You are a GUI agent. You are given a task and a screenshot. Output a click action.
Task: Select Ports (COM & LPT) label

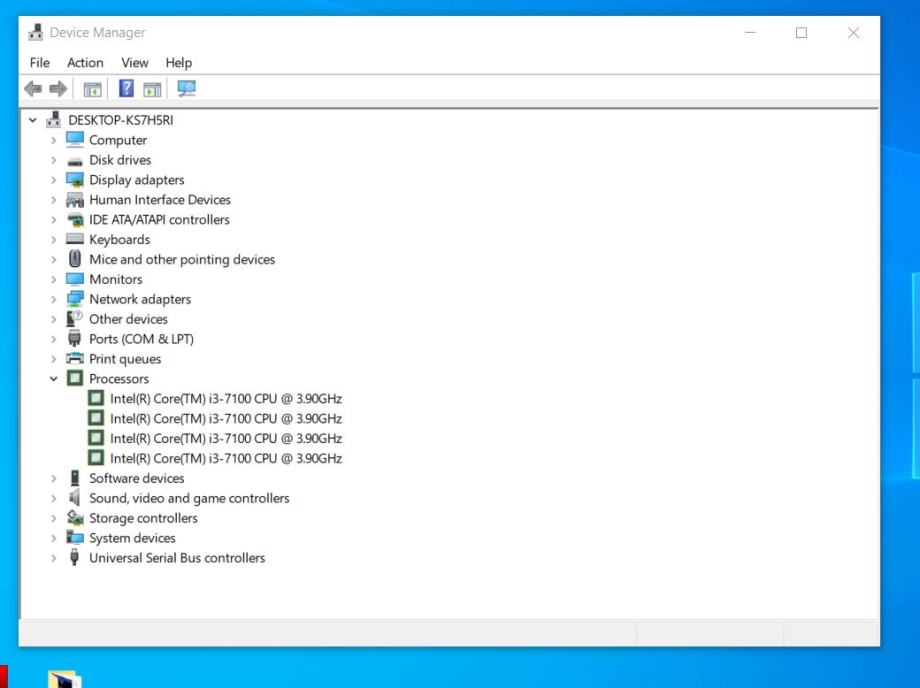pyautogui.click(x=141, y=339)
